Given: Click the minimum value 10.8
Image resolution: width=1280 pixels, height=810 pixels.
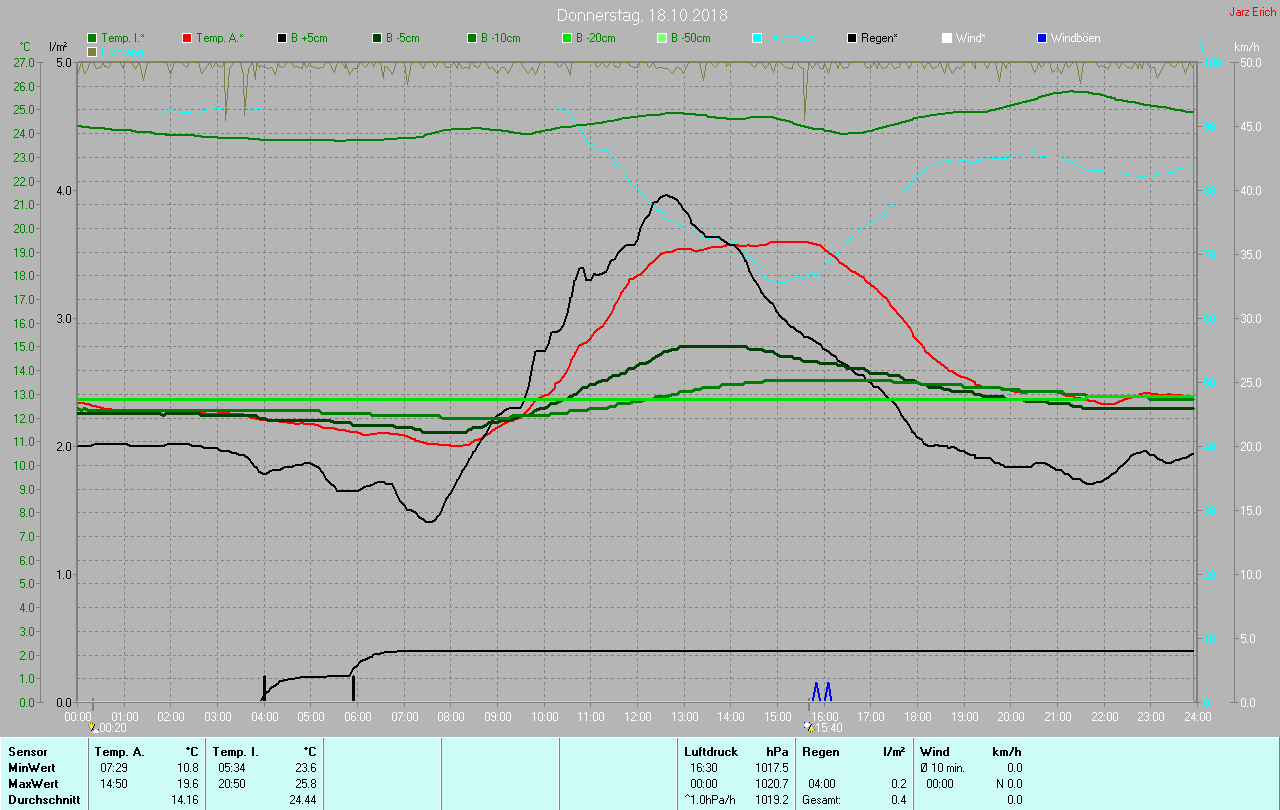Looking at the screenshot, I should click(x=187, y=768).
